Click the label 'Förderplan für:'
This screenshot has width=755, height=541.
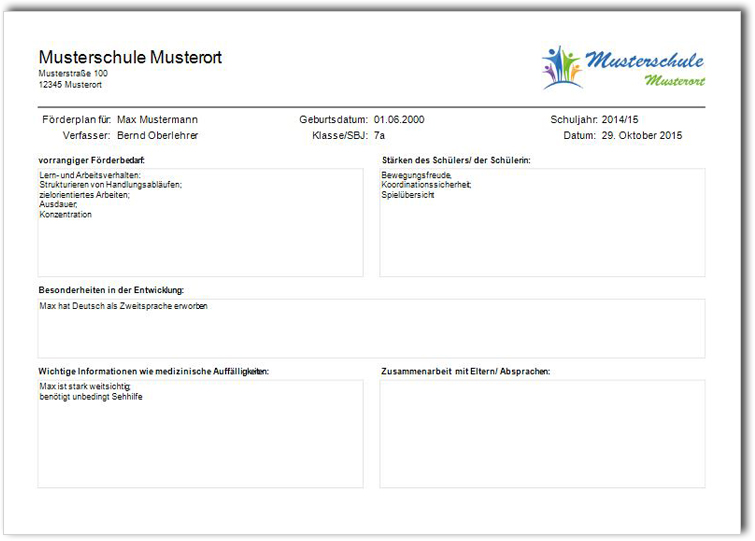pos(77,119)
